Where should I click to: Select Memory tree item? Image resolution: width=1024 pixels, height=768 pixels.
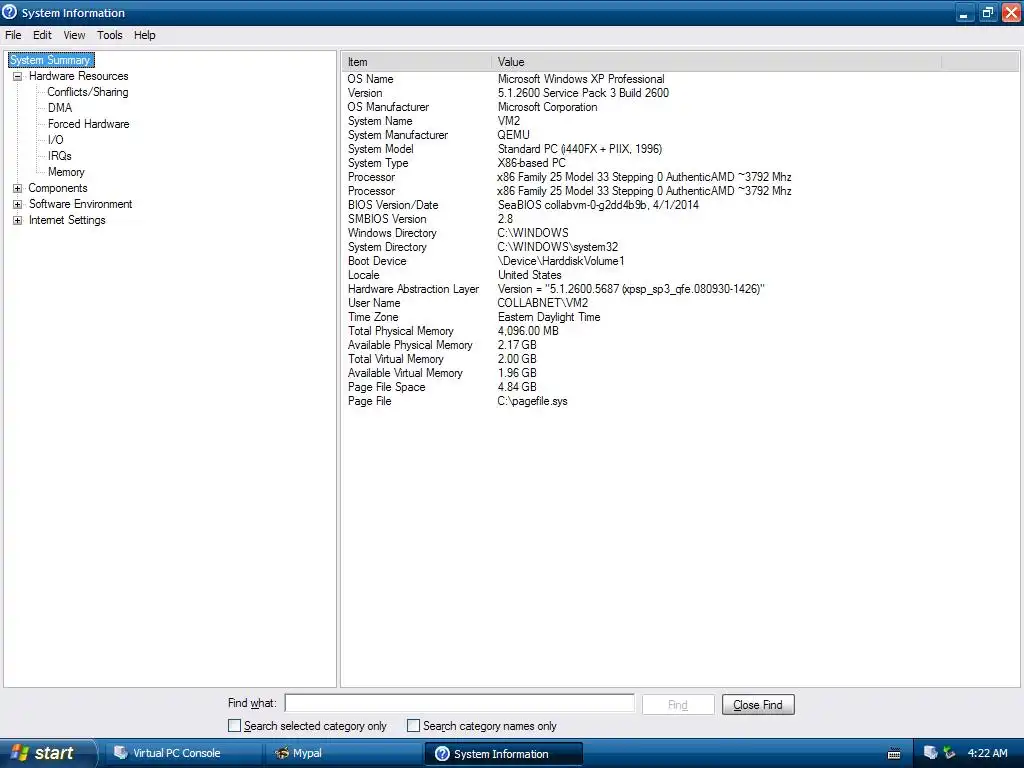click(66, 172)
